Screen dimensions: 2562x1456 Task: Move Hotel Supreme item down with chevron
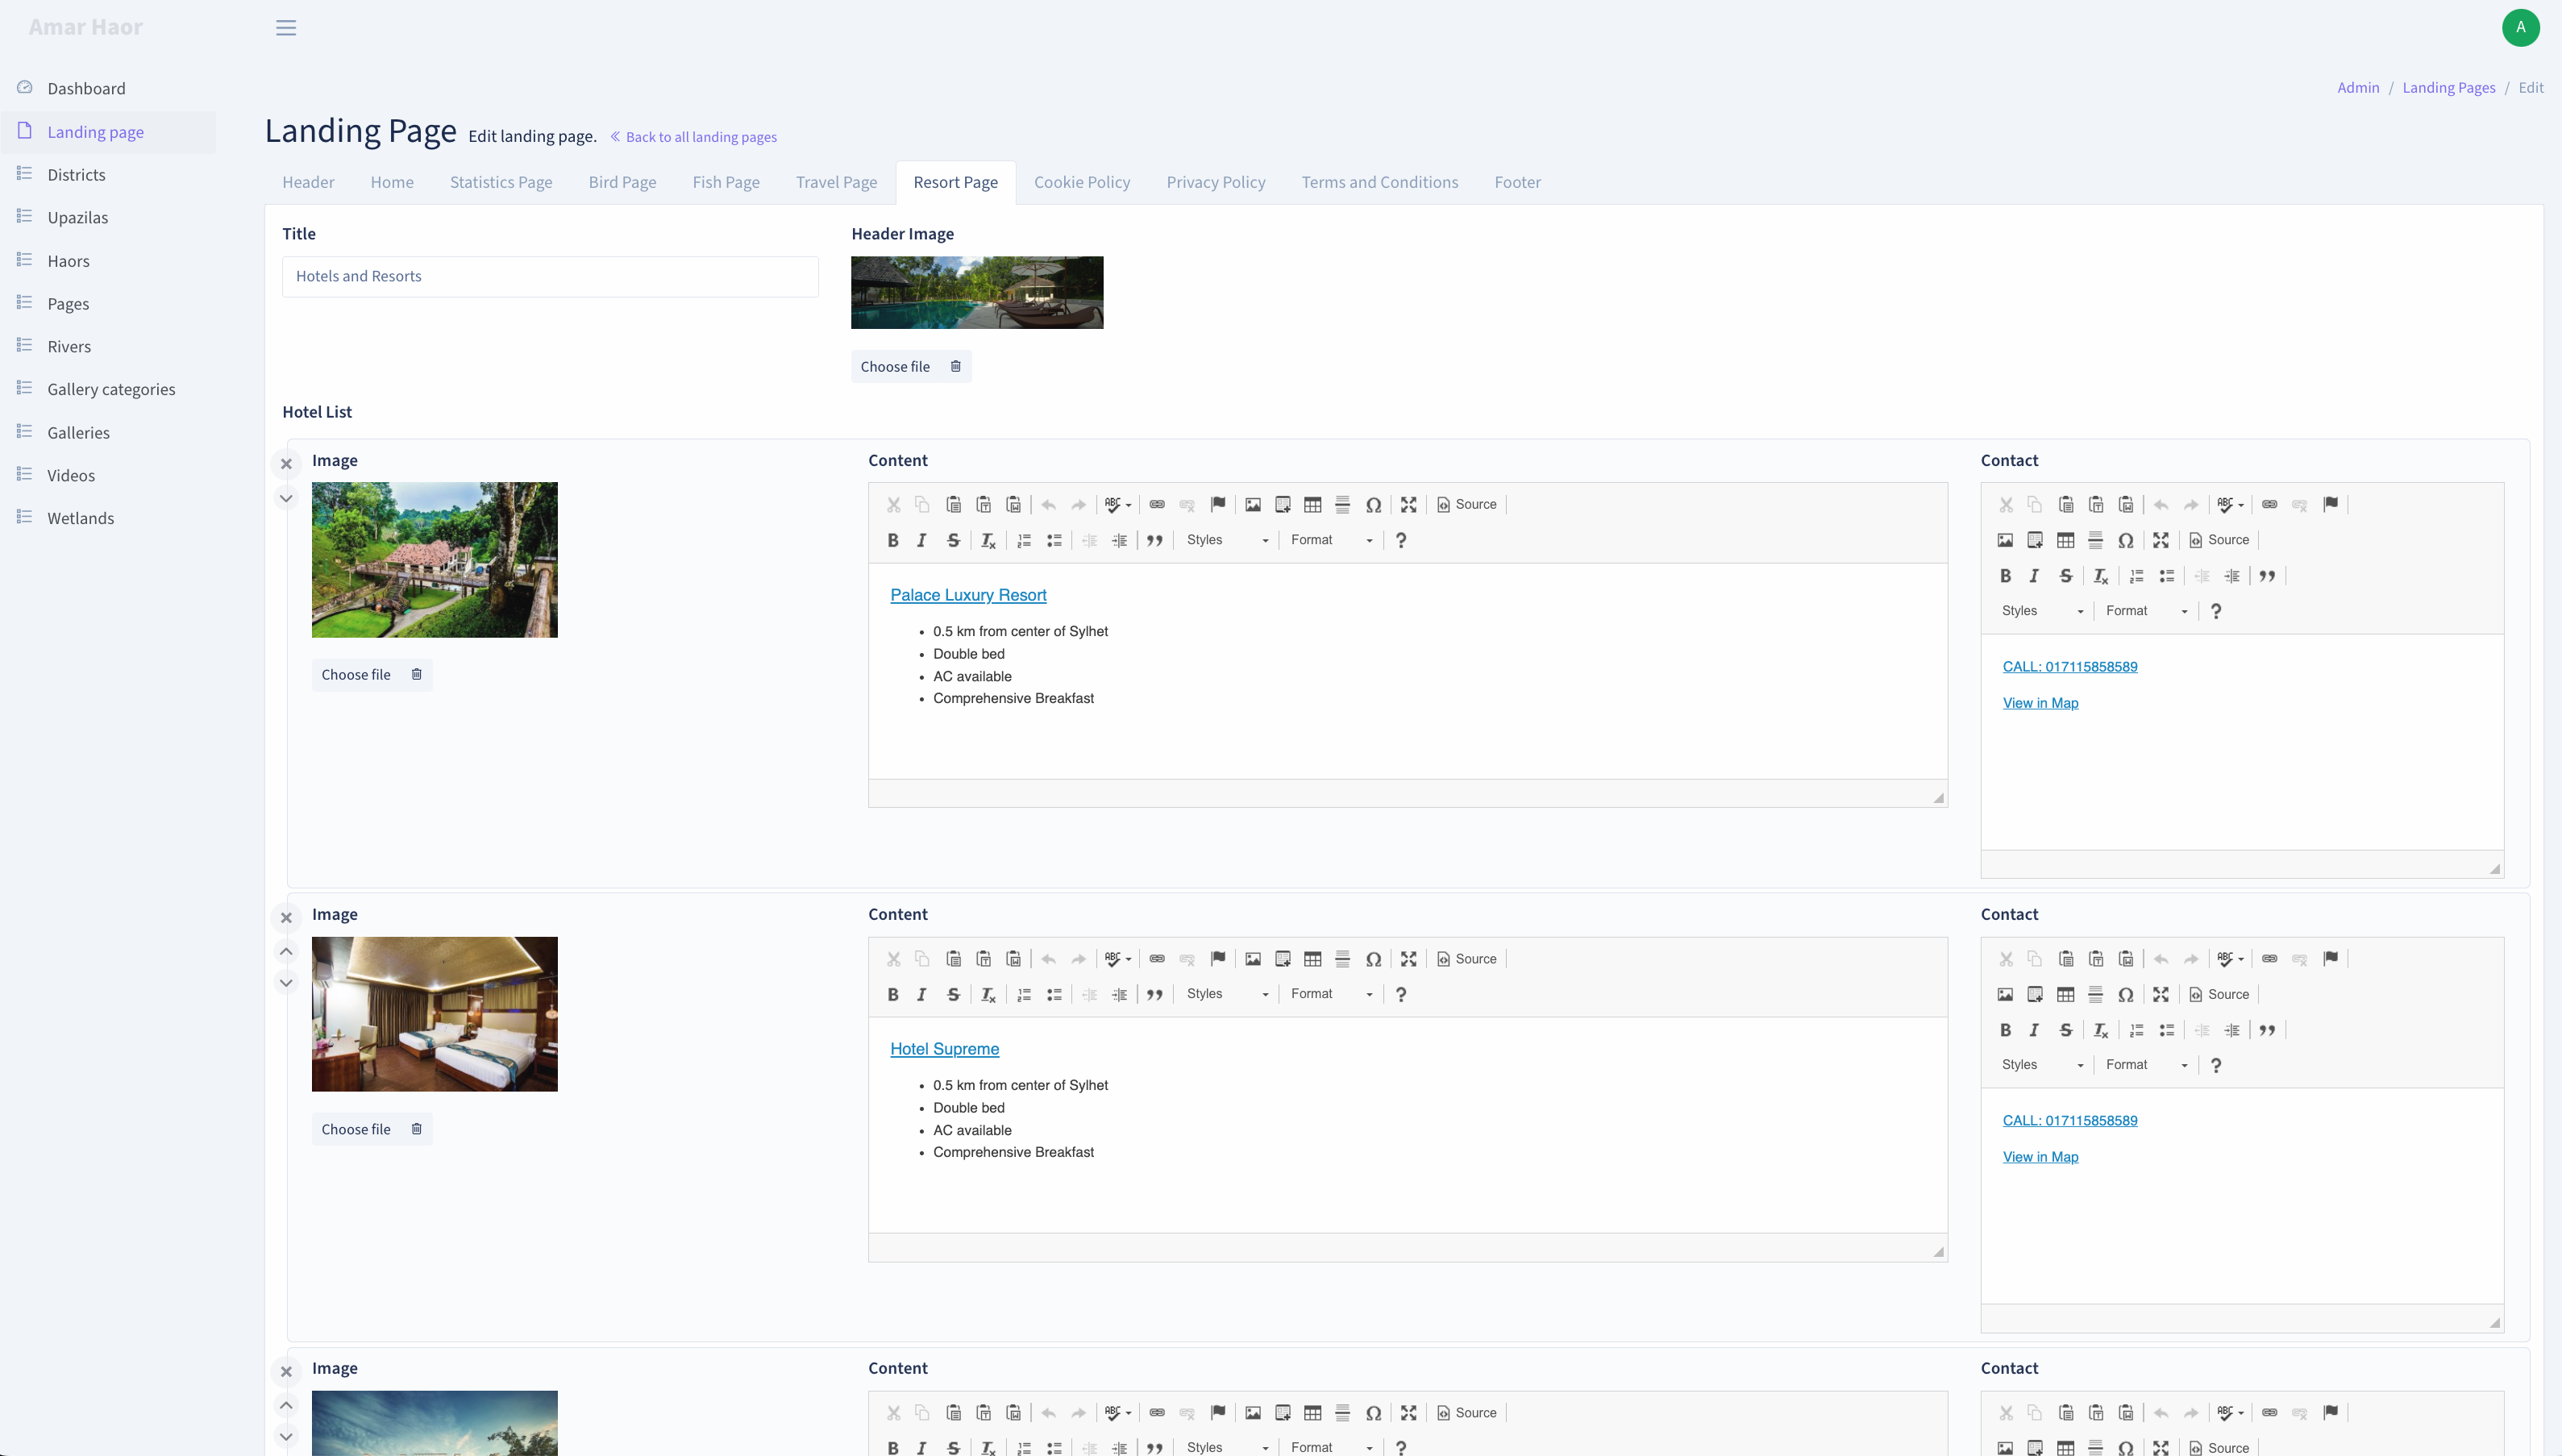pyautogui.click(x=286, y=983)
